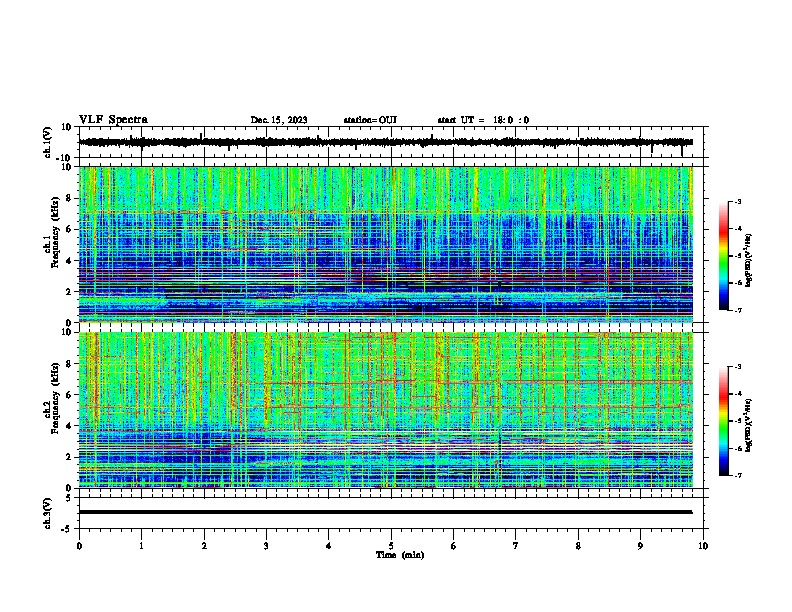
Task: Click the "-5" tick on ch.3(V) axis
Action: 67,529
